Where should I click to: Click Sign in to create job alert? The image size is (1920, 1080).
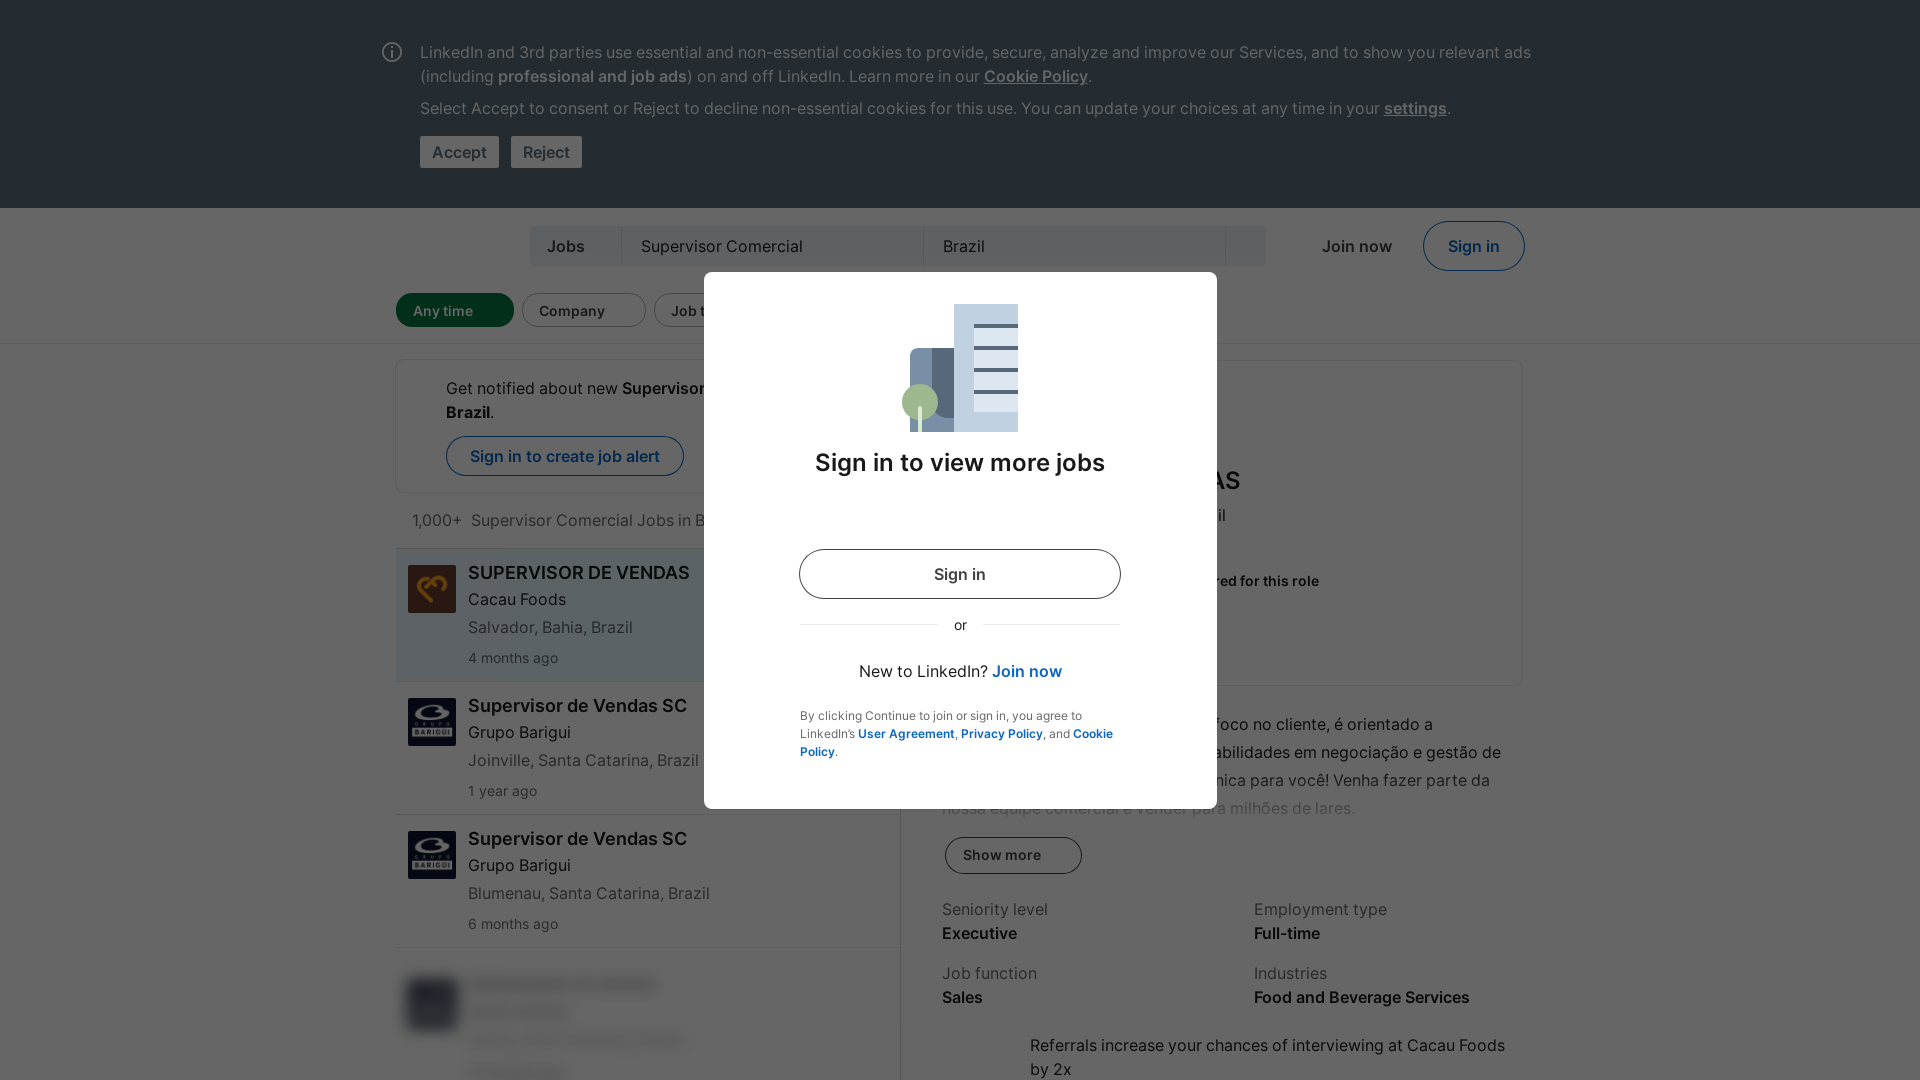(565, 456)
